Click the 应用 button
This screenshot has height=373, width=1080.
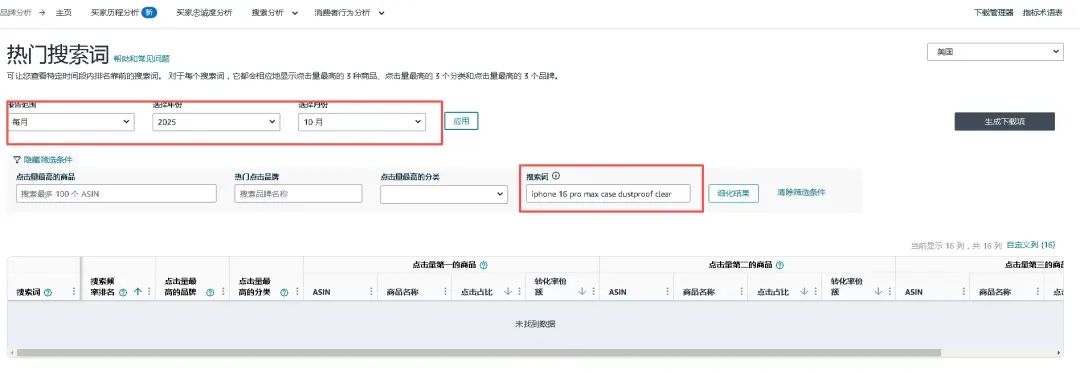(x=461, y=121)
